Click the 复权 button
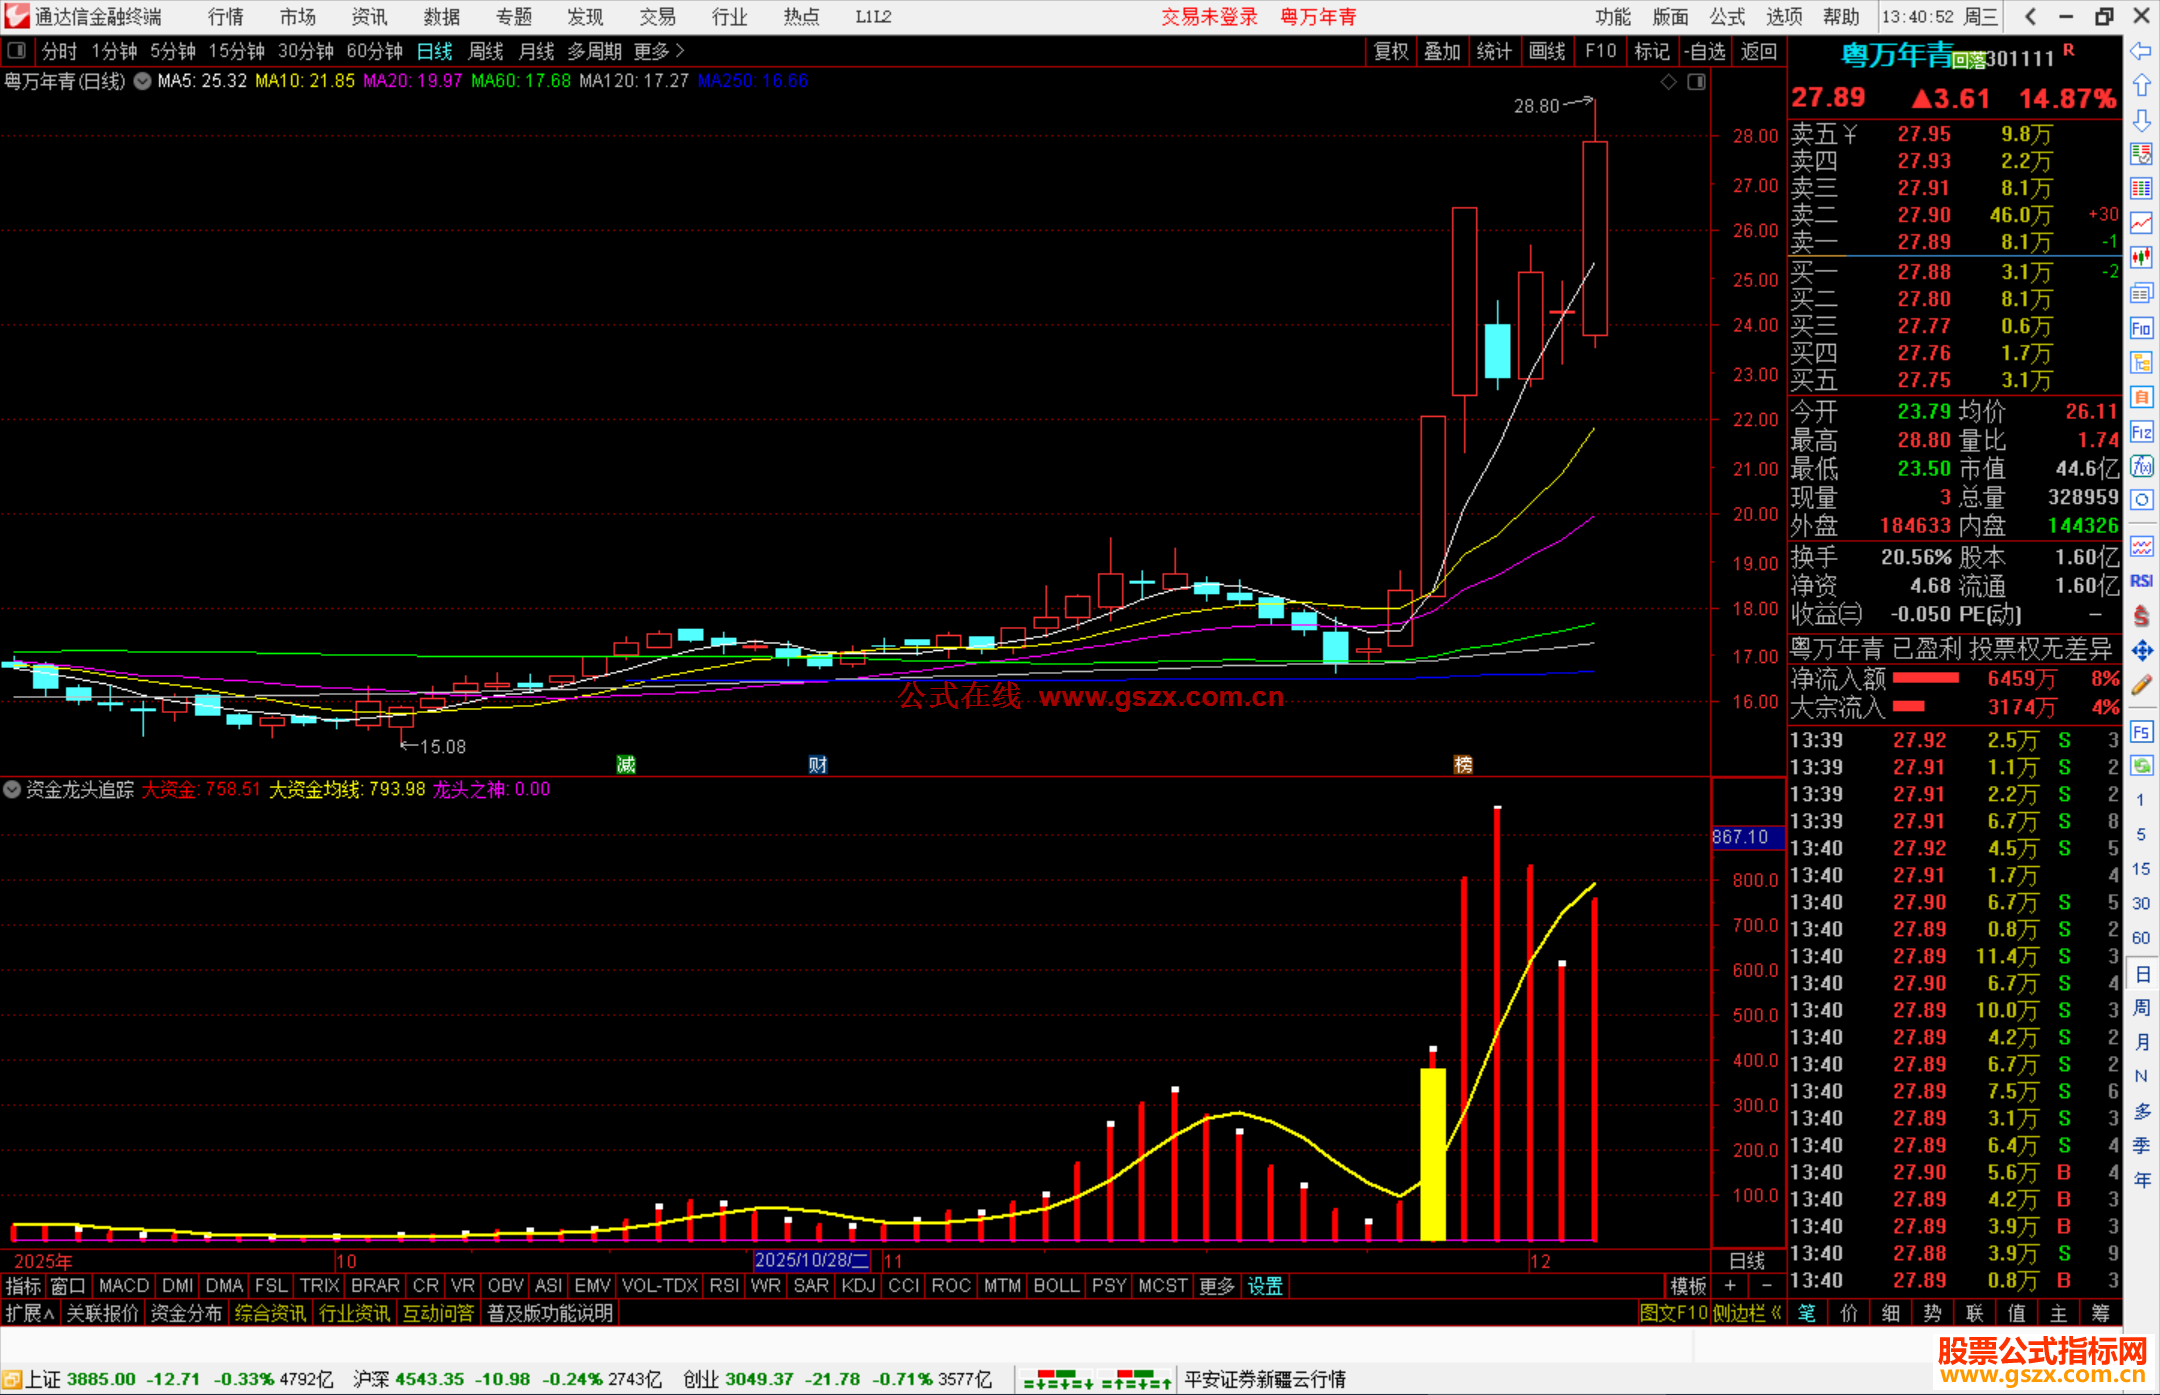Viewport: 2160px width, 1395px height. point(1390,51)
